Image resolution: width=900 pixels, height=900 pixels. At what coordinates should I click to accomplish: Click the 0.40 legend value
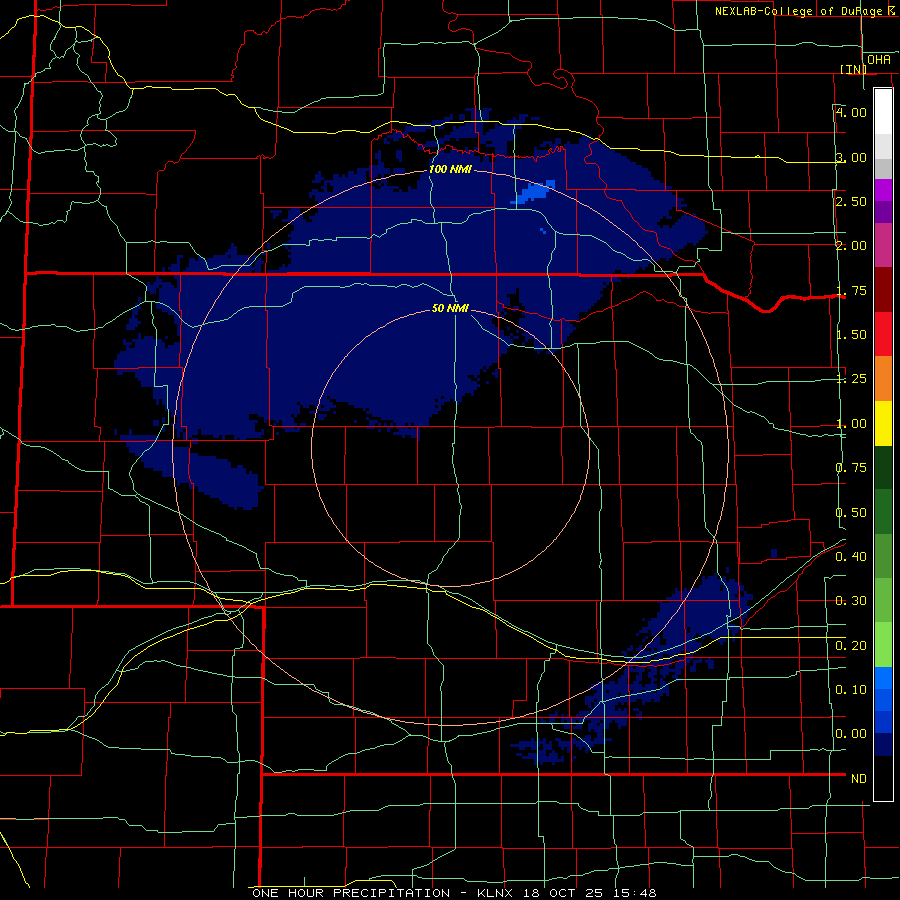point(851,557)
